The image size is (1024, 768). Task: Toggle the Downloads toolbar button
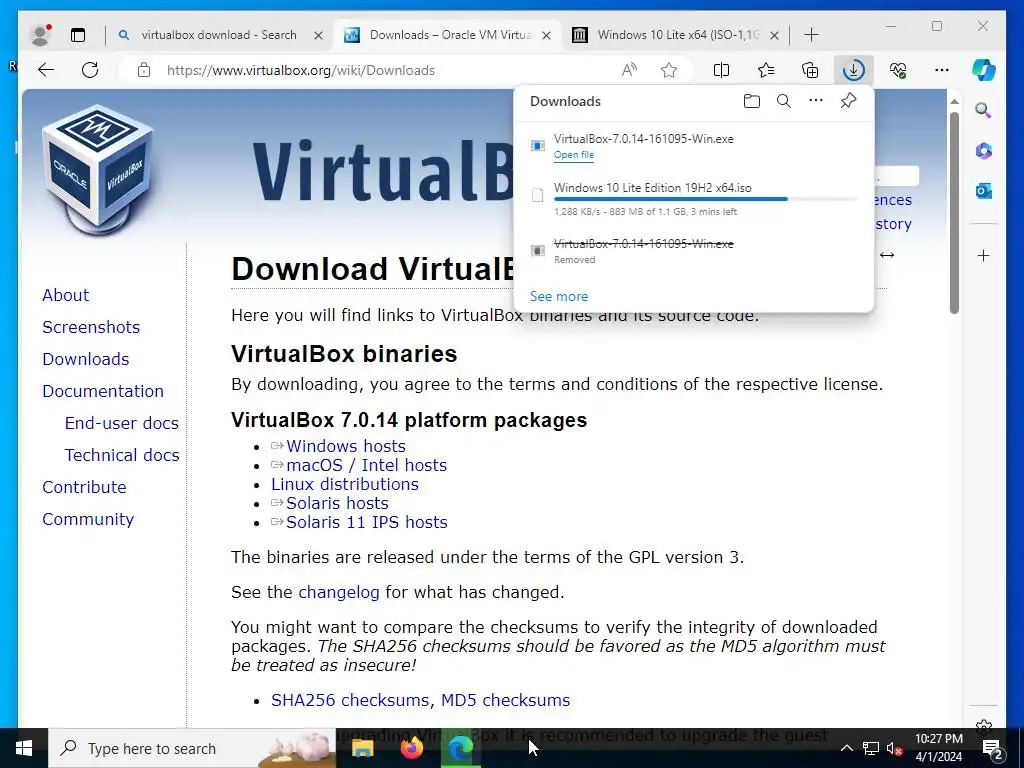pos(854,70)
